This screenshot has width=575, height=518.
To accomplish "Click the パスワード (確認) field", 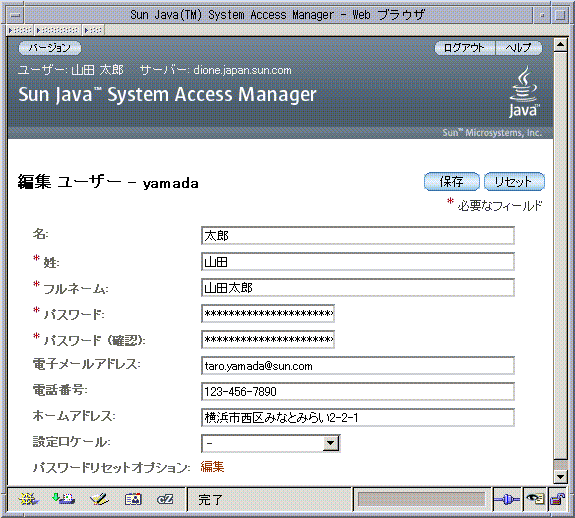I will pyautogui.click(x=268, y=339).
